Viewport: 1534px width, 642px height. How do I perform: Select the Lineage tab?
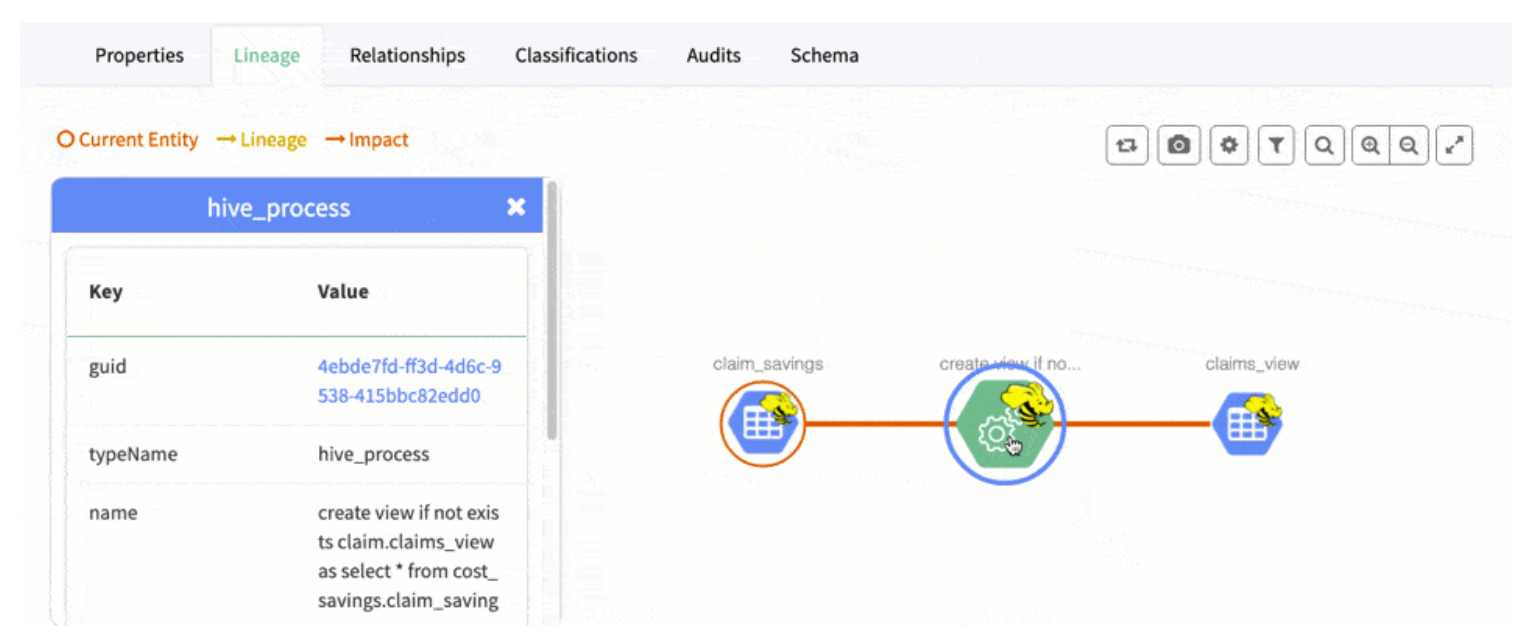[266, 56]
